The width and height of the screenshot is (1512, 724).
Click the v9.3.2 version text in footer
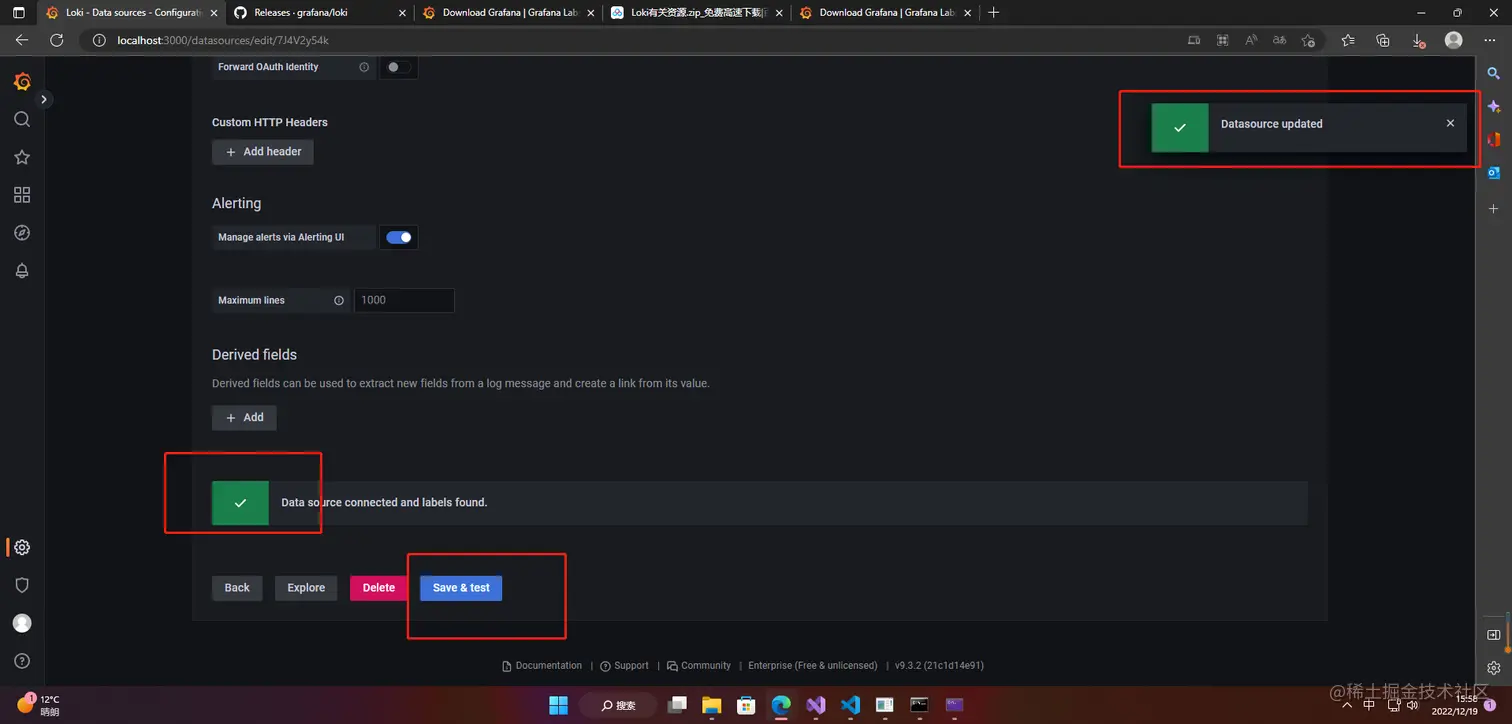939,666
